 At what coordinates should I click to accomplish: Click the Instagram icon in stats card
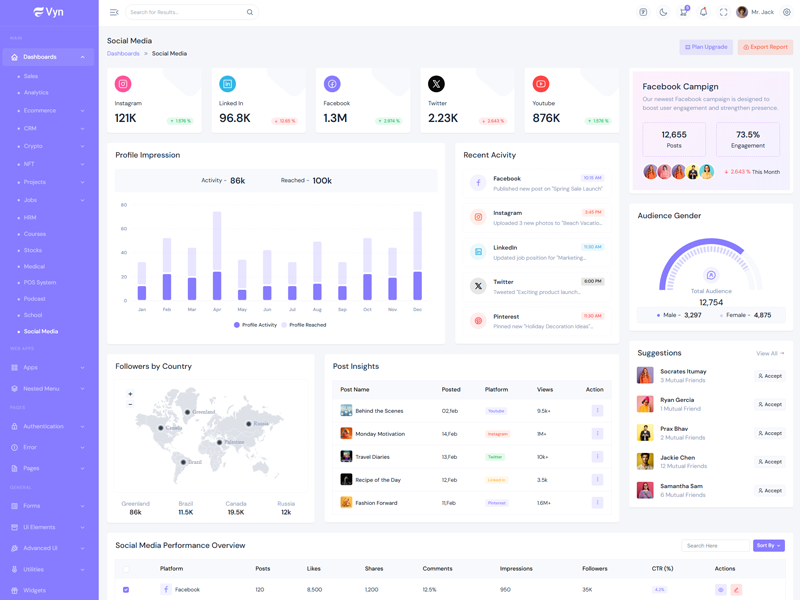123,84
